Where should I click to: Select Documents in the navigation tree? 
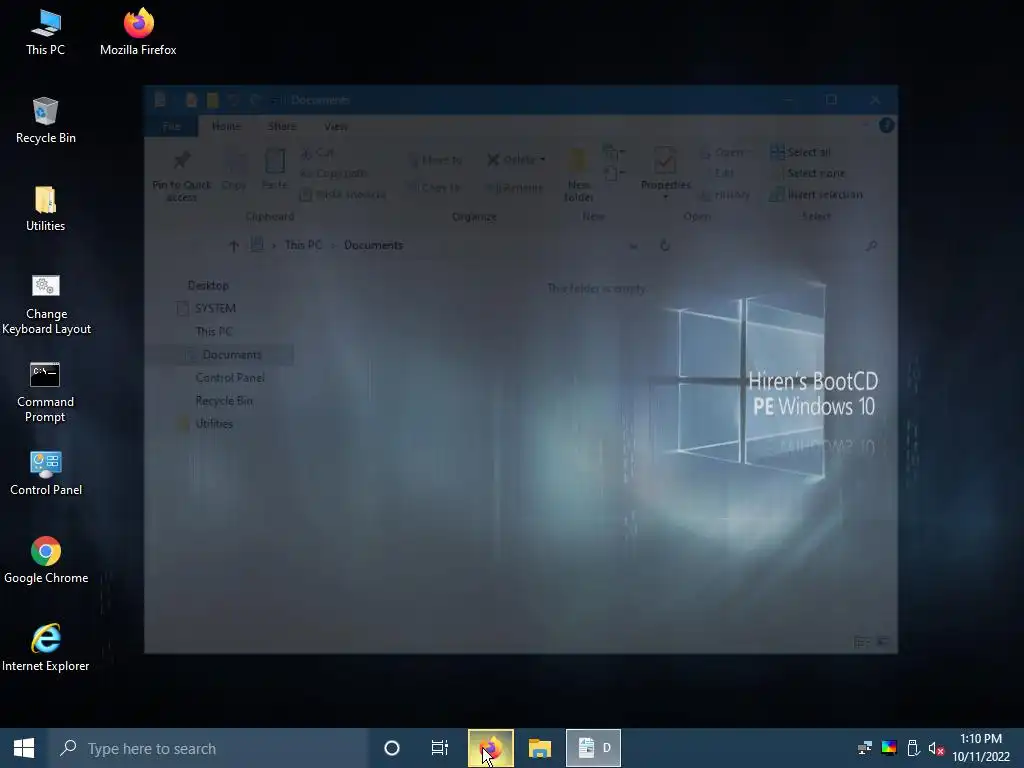(x=232, y=355)
